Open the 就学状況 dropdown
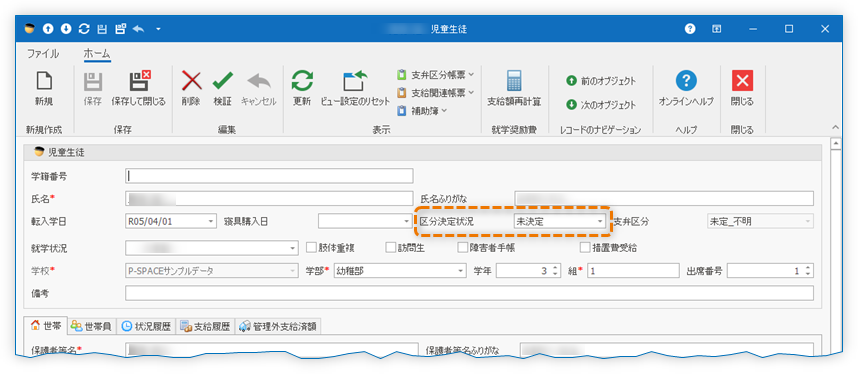This screenshot has width=858, height=374. coord(293,248)
